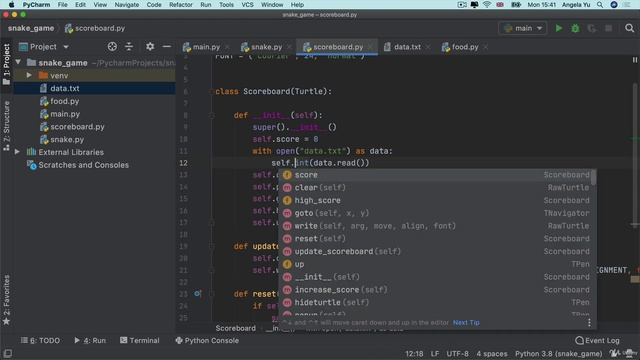Open the Project tool window side tab
This screenshot has width=640, height=360.
click(6, 64)
